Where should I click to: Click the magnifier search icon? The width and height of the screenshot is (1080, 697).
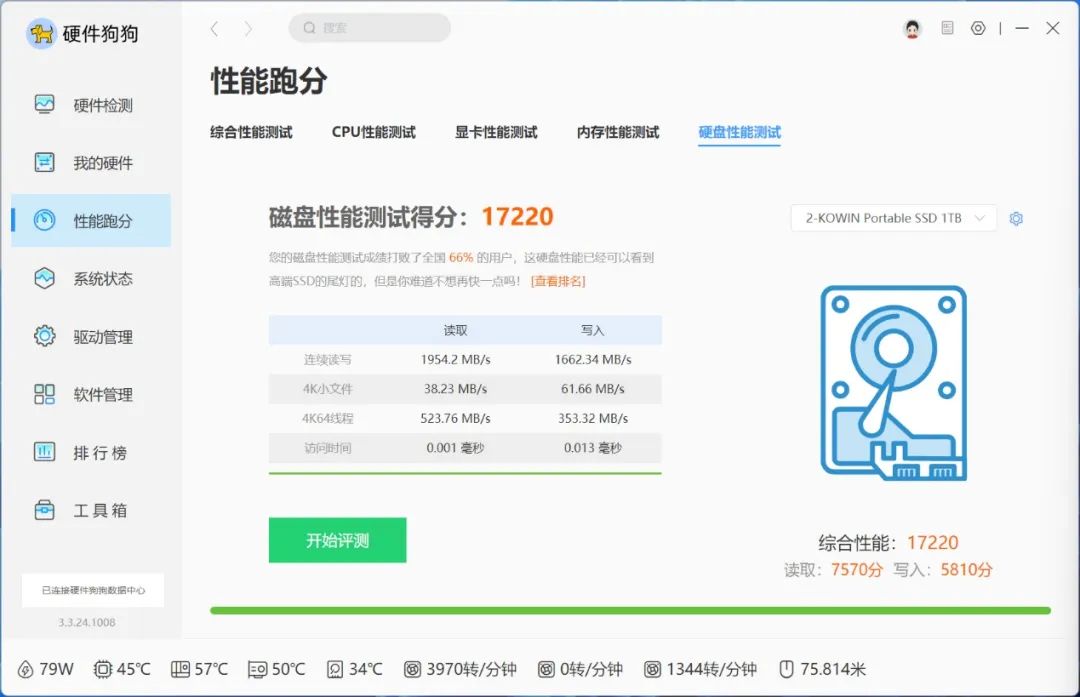pyautogui.click(x=309, y=28)
